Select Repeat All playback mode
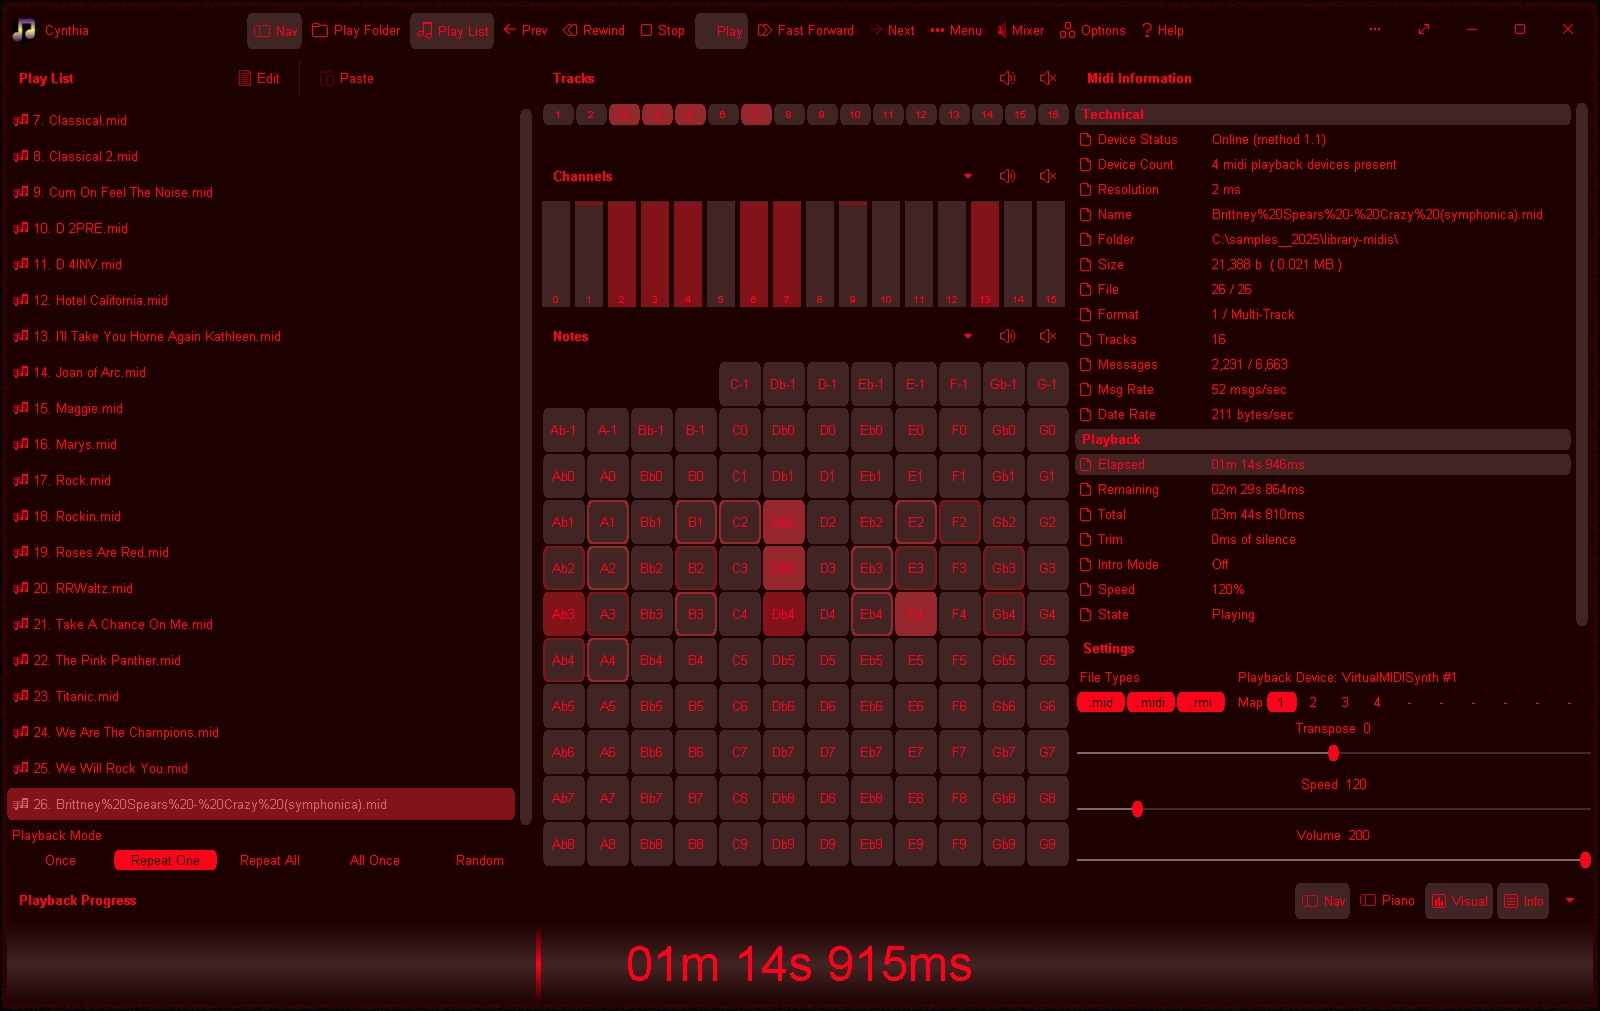The image size is (1600, 1011). tap(270, 860)
